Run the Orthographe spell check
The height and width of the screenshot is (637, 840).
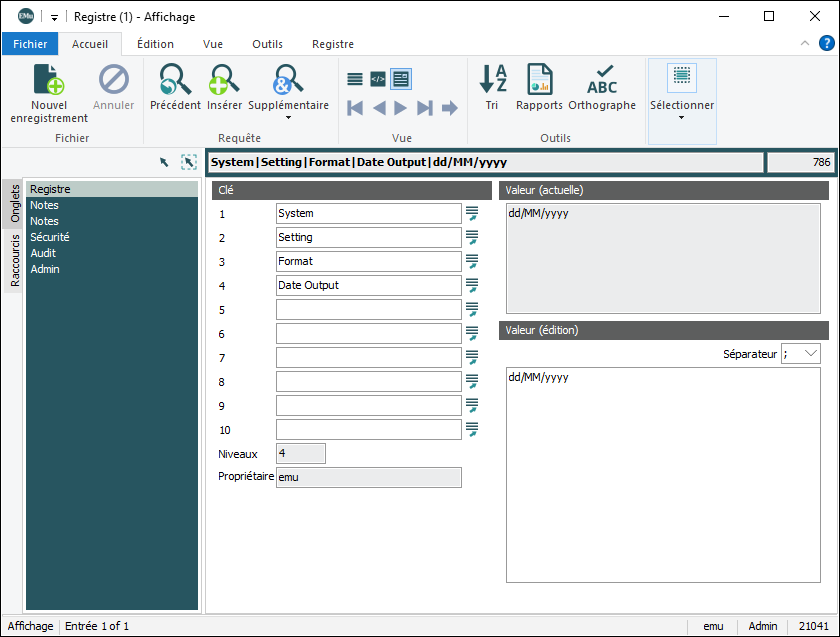coord(602,79)
